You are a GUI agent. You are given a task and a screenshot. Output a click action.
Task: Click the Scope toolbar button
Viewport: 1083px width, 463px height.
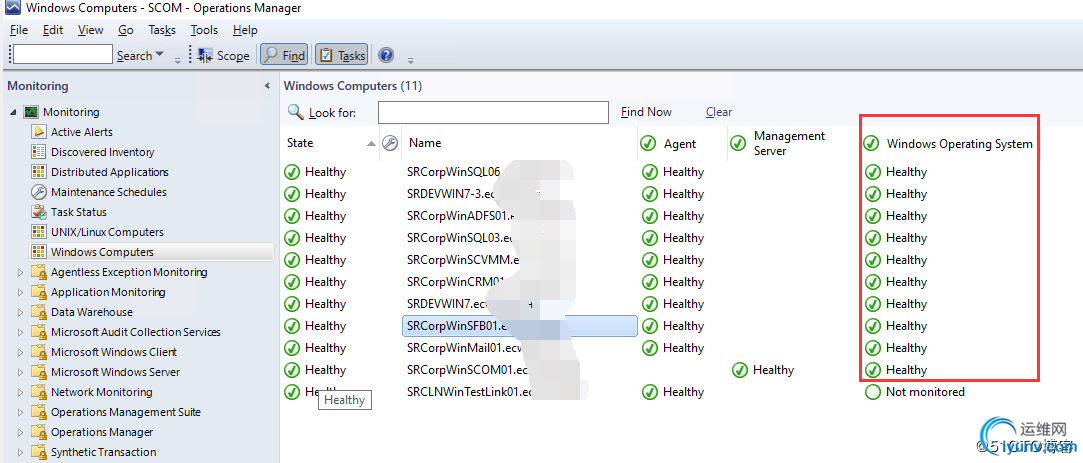[224, 55]
